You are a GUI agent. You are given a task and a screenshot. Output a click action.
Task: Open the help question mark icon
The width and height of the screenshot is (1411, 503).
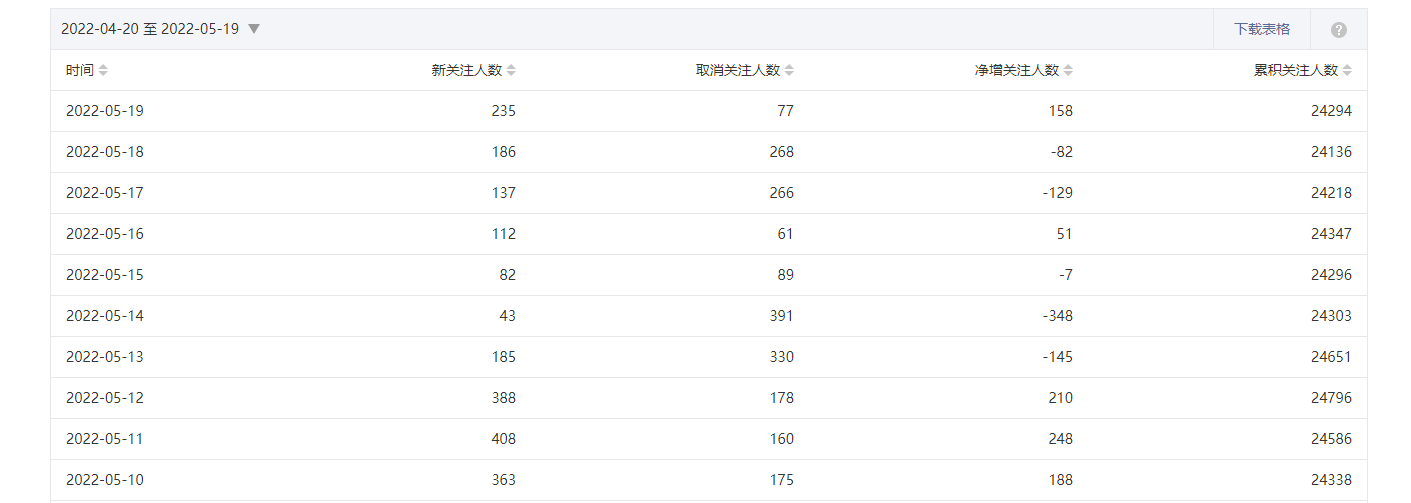(1338, 30)
